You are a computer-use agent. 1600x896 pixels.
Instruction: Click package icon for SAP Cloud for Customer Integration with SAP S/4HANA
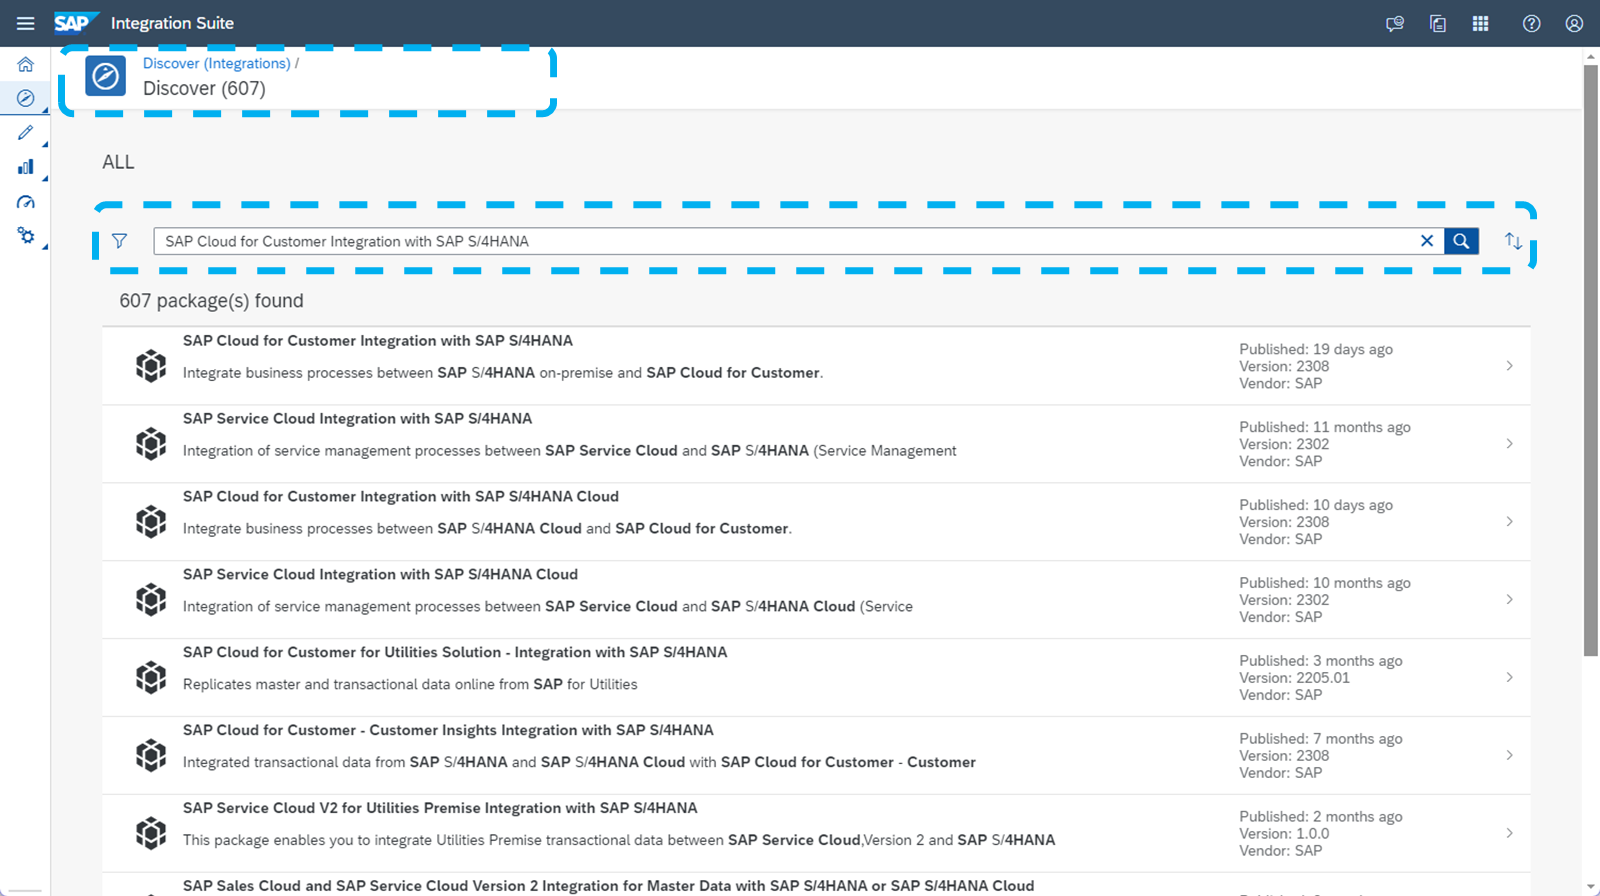[x=151, y=366]
